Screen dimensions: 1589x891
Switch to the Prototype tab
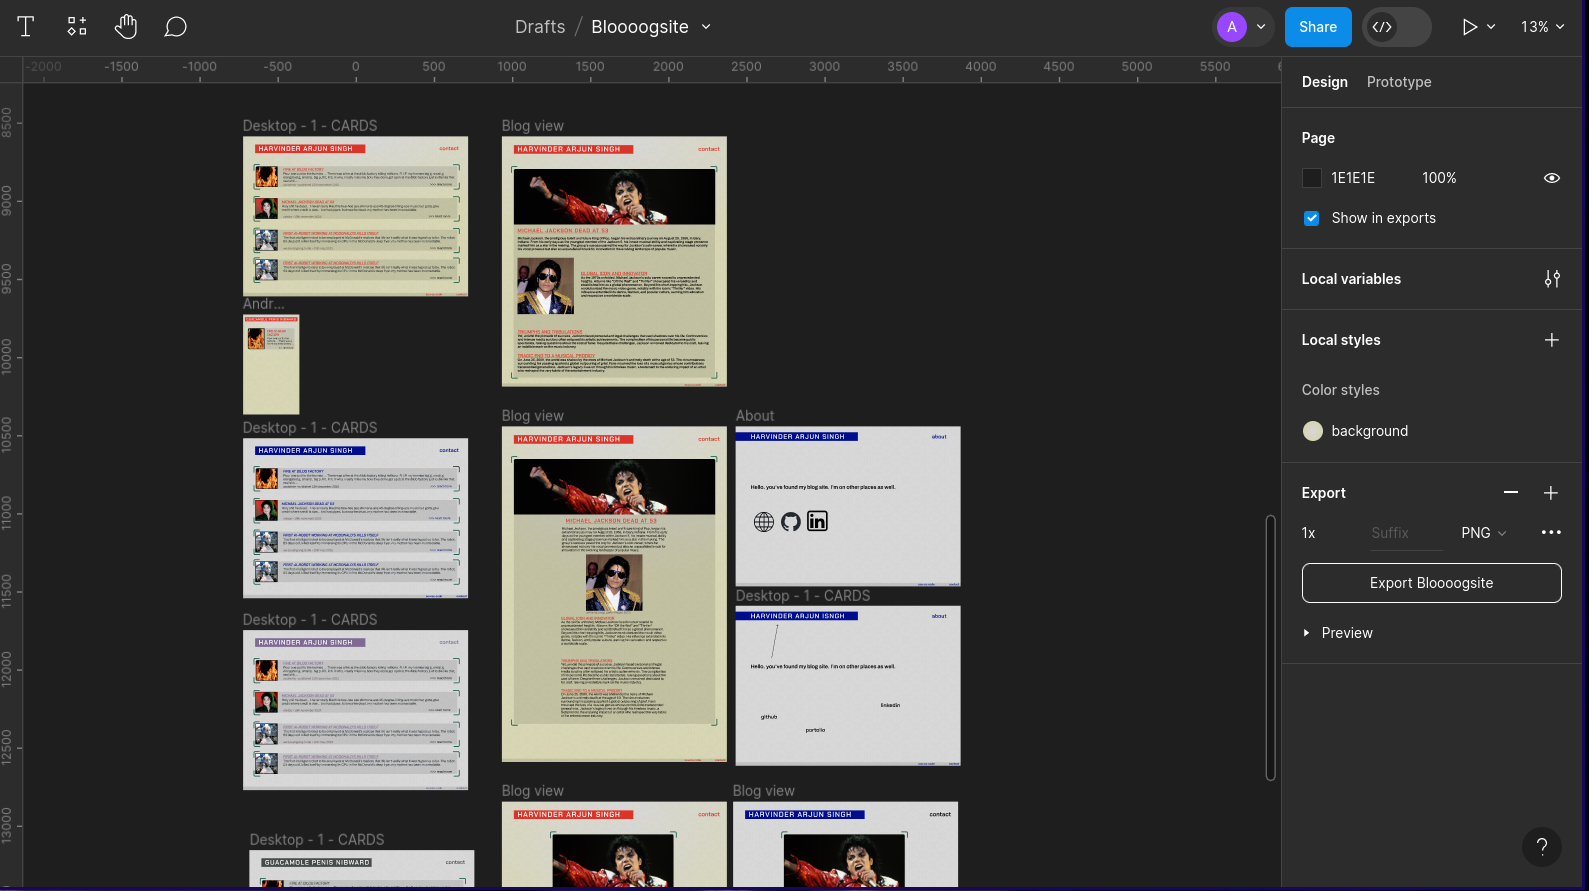(1398, 82)
